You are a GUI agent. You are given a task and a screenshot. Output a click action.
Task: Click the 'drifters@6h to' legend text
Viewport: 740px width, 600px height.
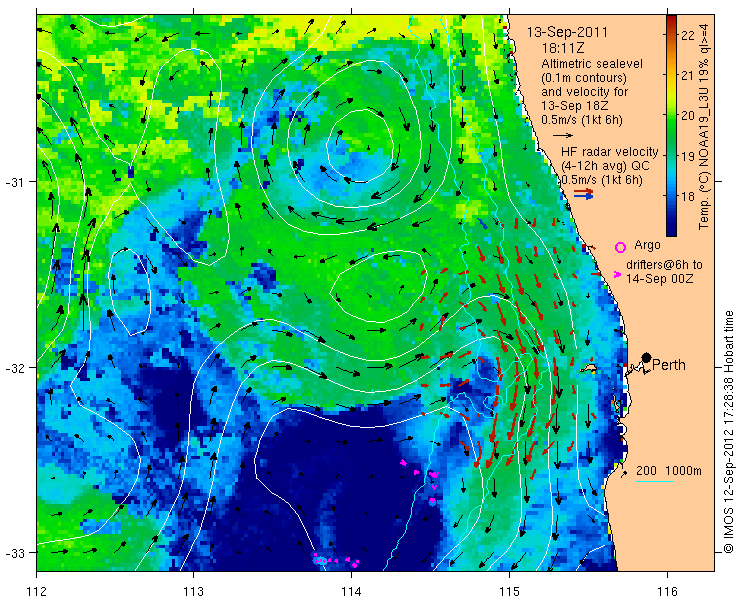click(664, 265)
